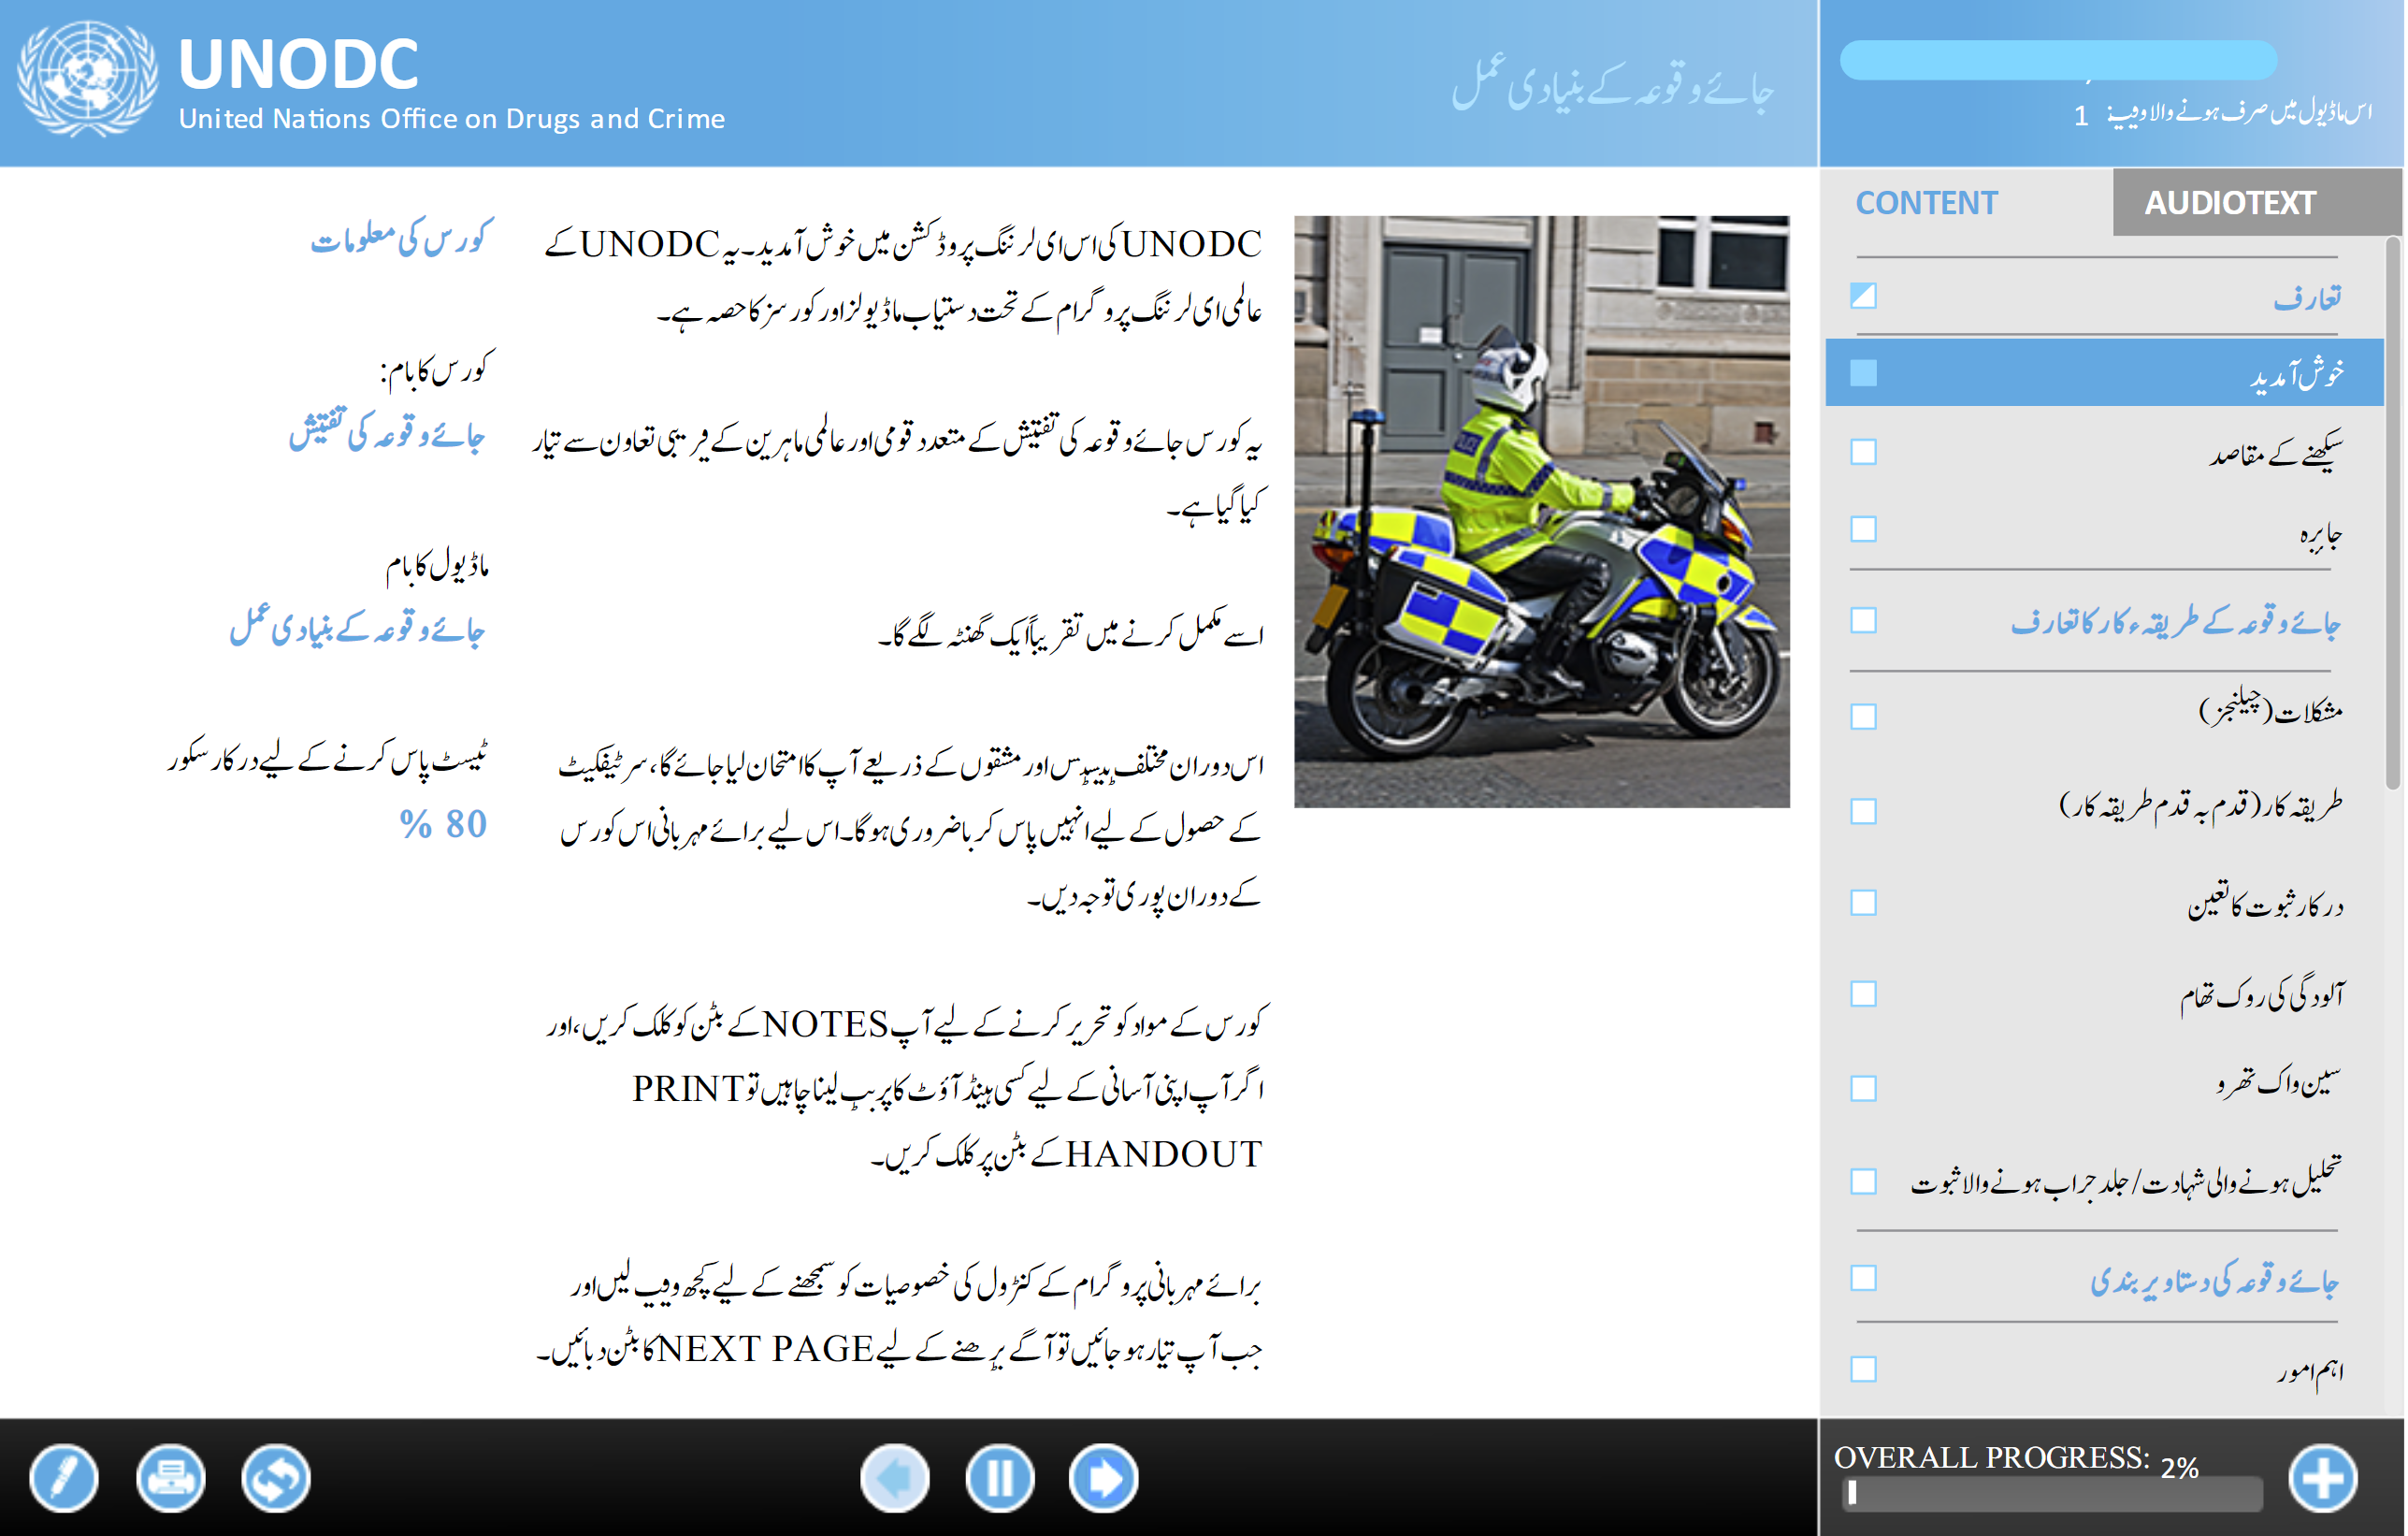Viewport: 2408px width, 1536px height.
Task: Open the آلودگی کی روک تھام lesson
Action: coord(2262,994)
